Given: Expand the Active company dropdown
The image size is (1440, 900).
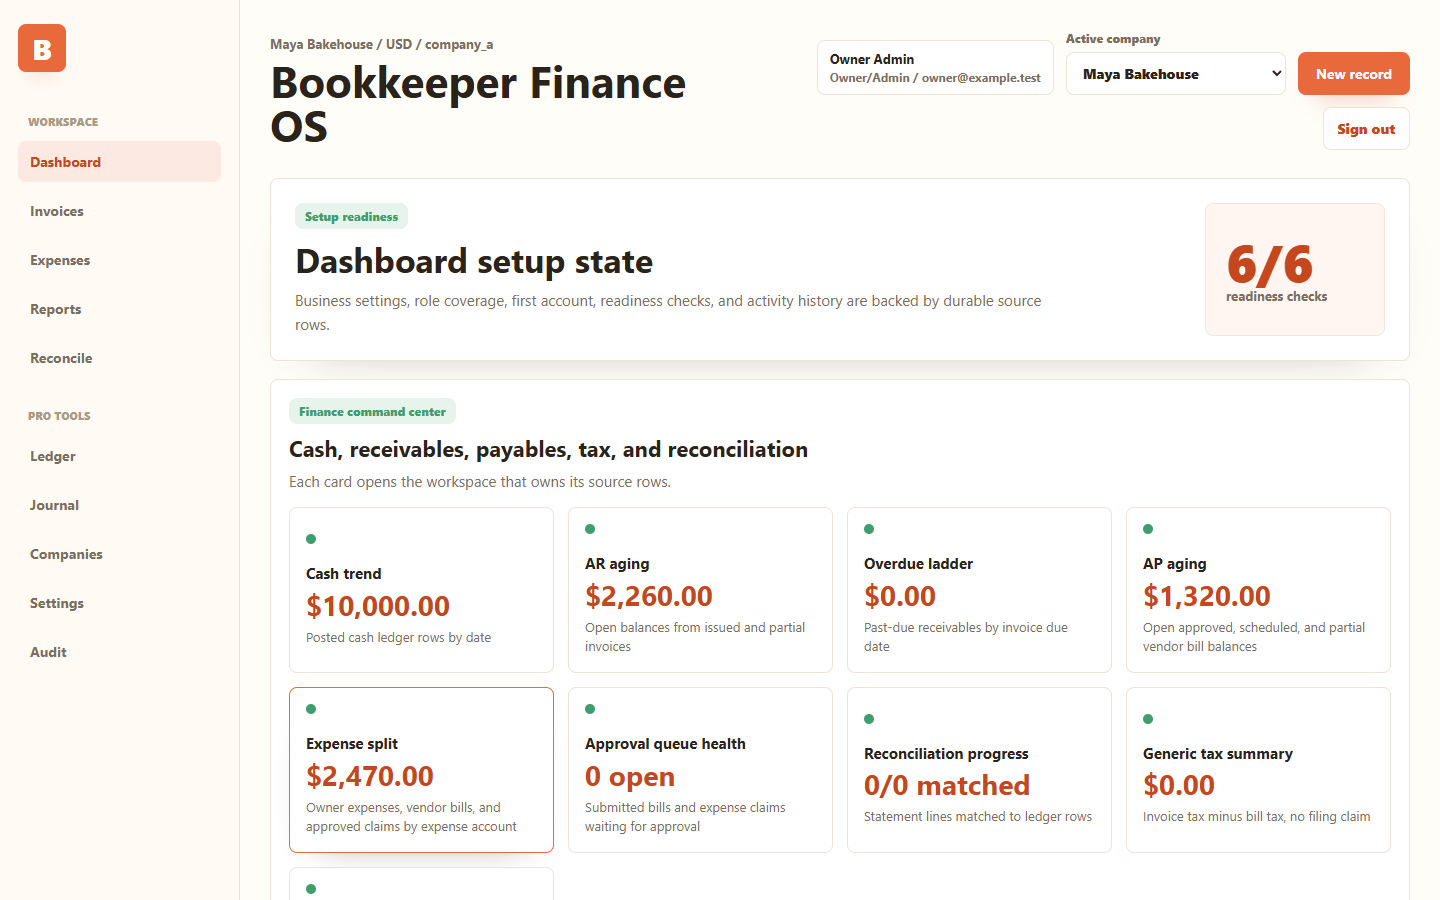Looking at the screenshot, I should coord(1176,74).
